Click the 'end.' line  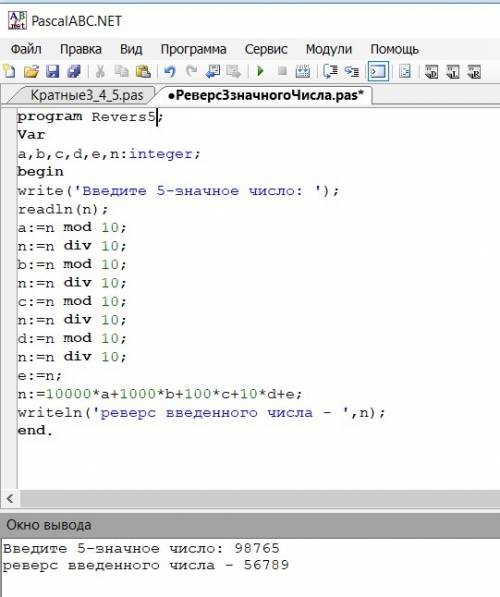(35, 431)
